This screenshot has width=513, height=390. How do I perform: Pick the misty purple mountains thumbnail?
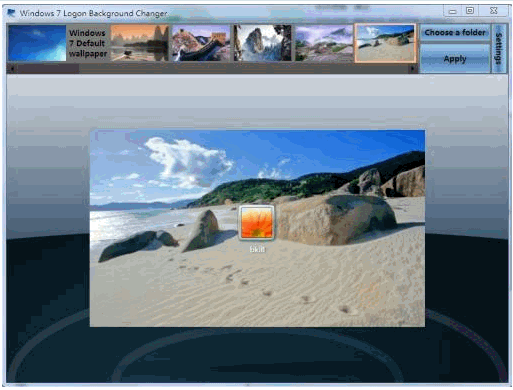click(x=324, y=43)
